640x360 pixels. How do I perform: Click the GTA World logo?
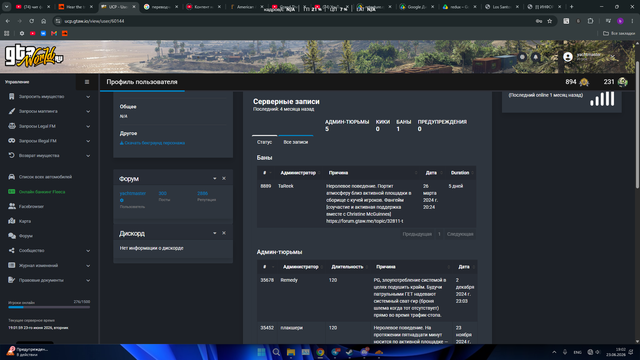pyautogui.click(x=34, y=56)
